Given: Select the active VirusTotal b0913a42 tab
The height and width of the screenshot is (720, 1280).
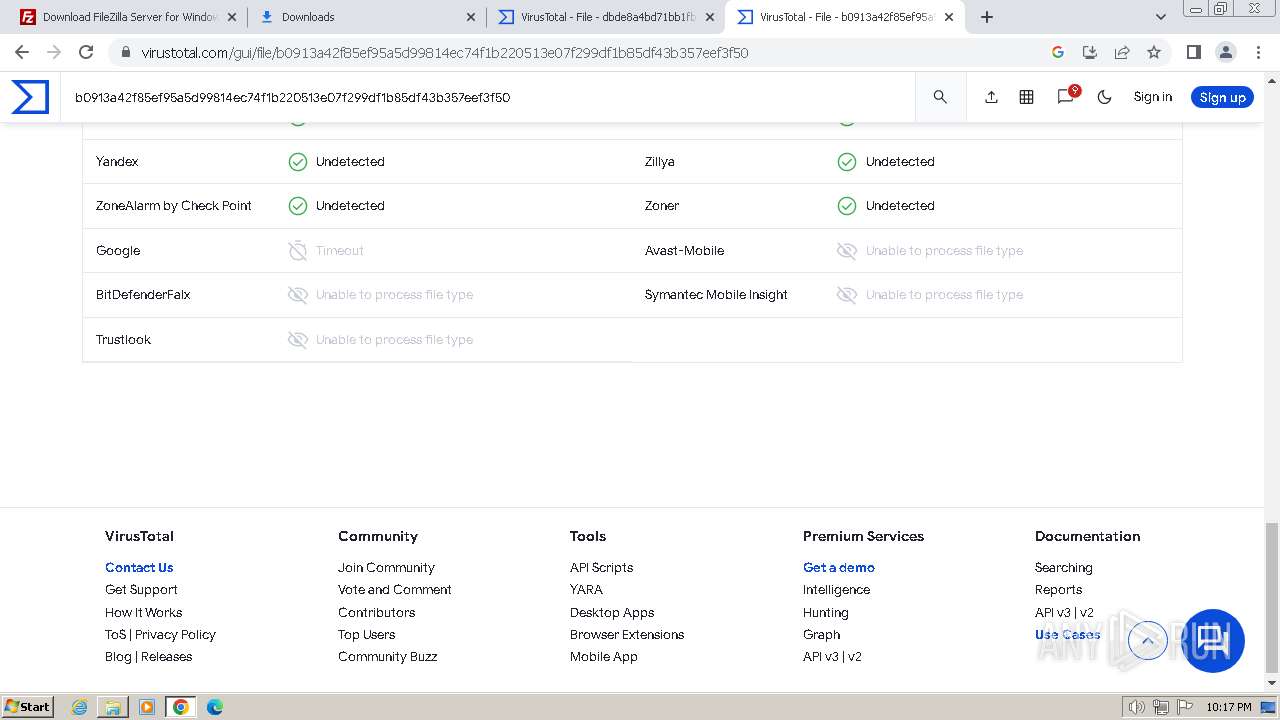Looking at the screenshot, I should click(845, 17).
